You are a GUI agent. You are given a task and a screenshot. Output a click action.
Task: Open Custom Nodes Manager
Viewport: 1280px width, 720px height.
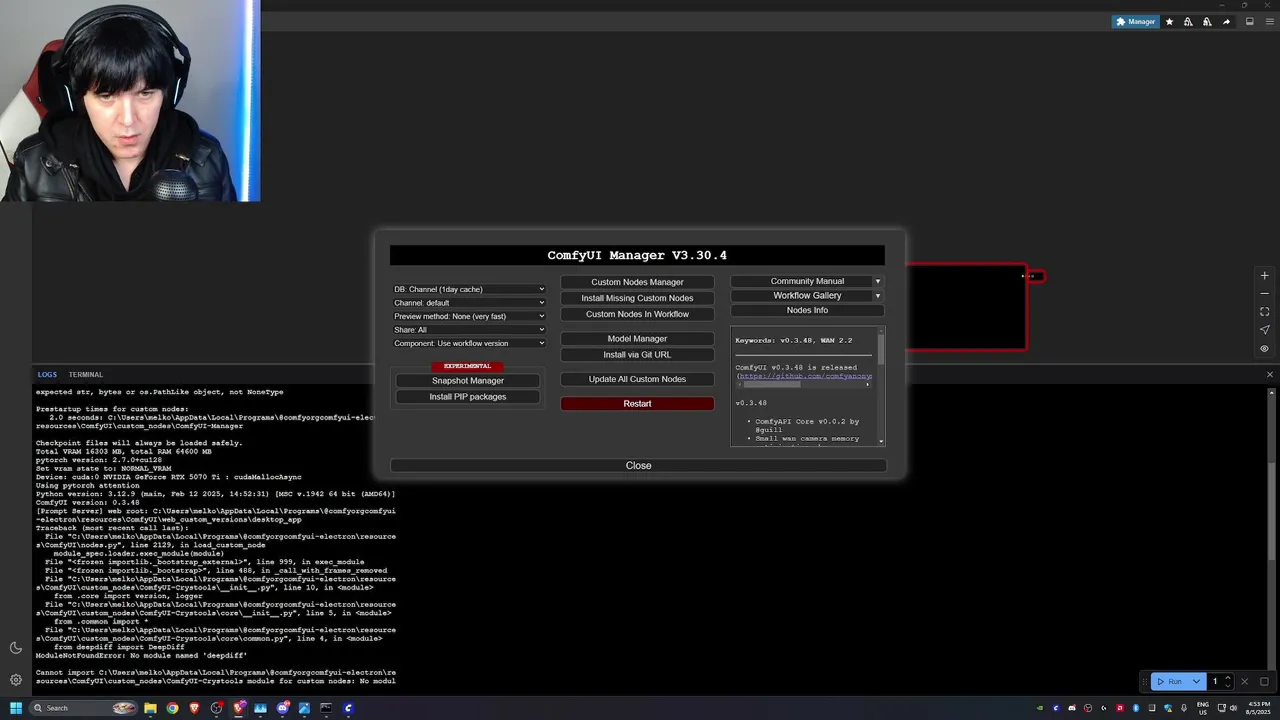[x=637, y=282]
